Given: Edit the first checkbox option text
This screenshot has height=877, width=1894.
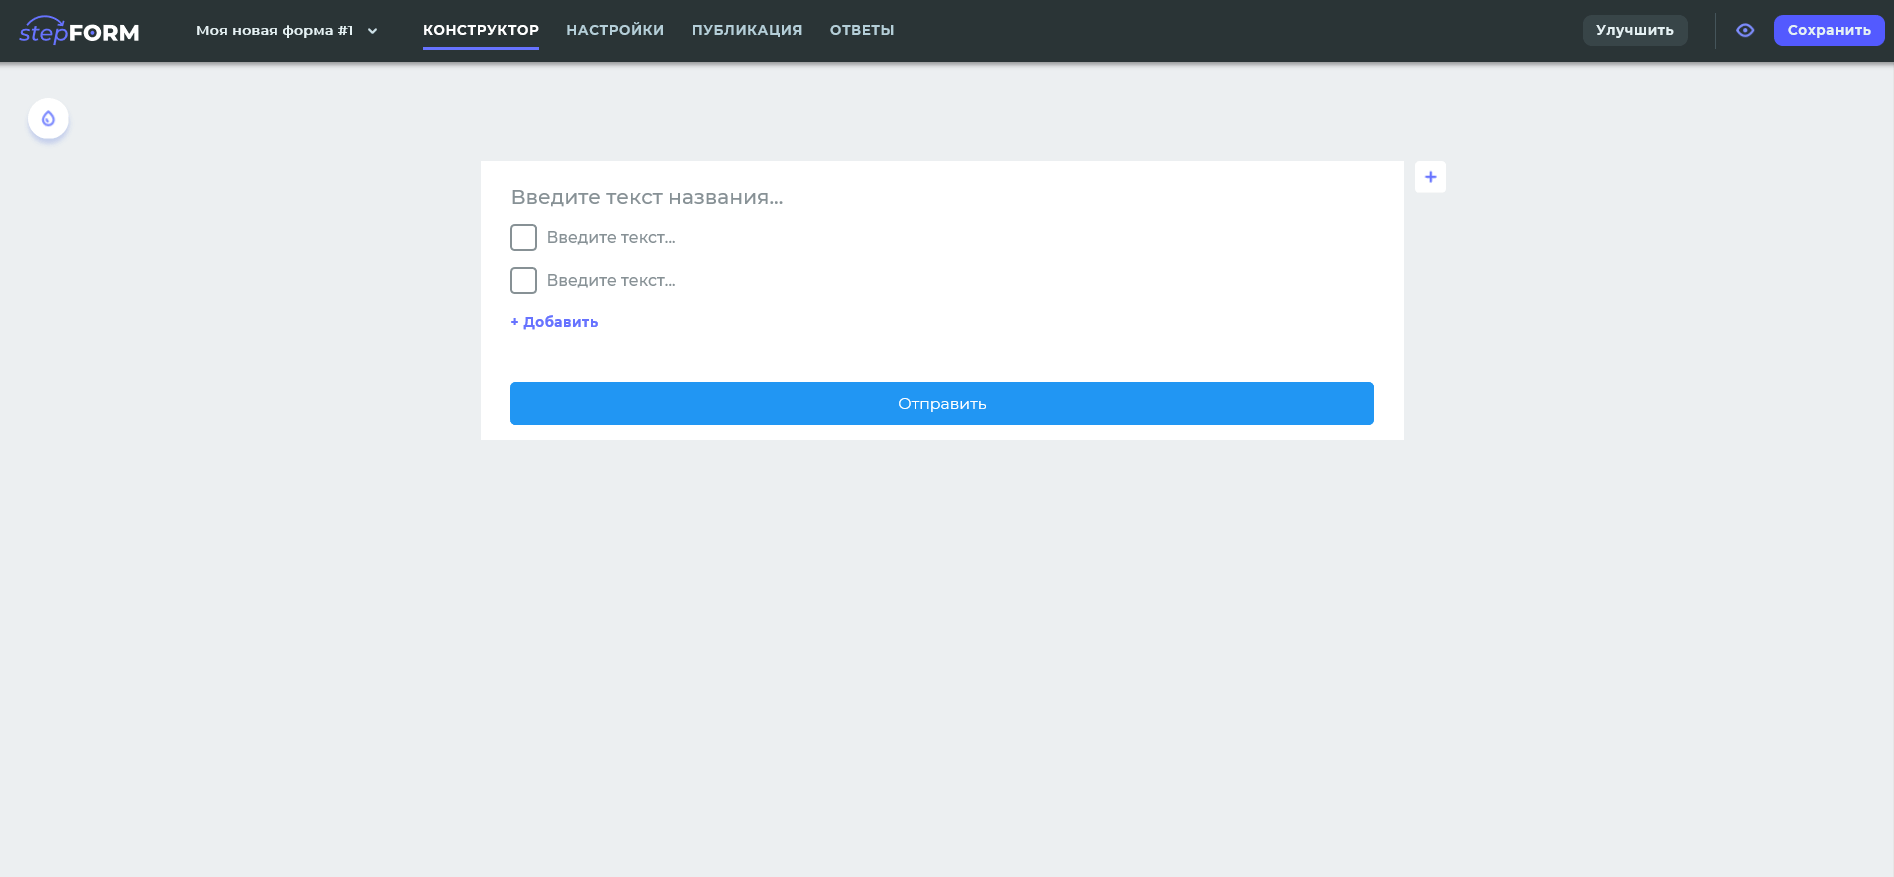Looking at the screenshot, I should (x=611, y=238).
